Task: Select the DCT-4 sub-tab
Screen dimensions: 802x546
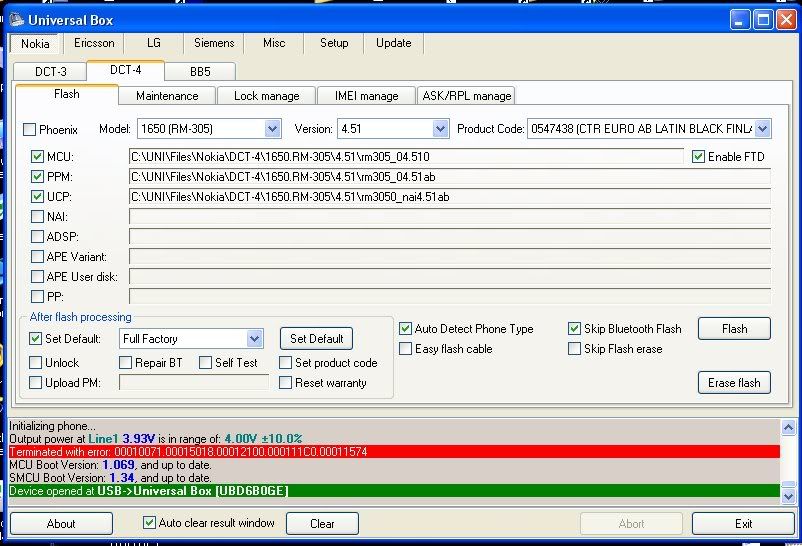Action: pyautogui.click(x=126, y=70)
